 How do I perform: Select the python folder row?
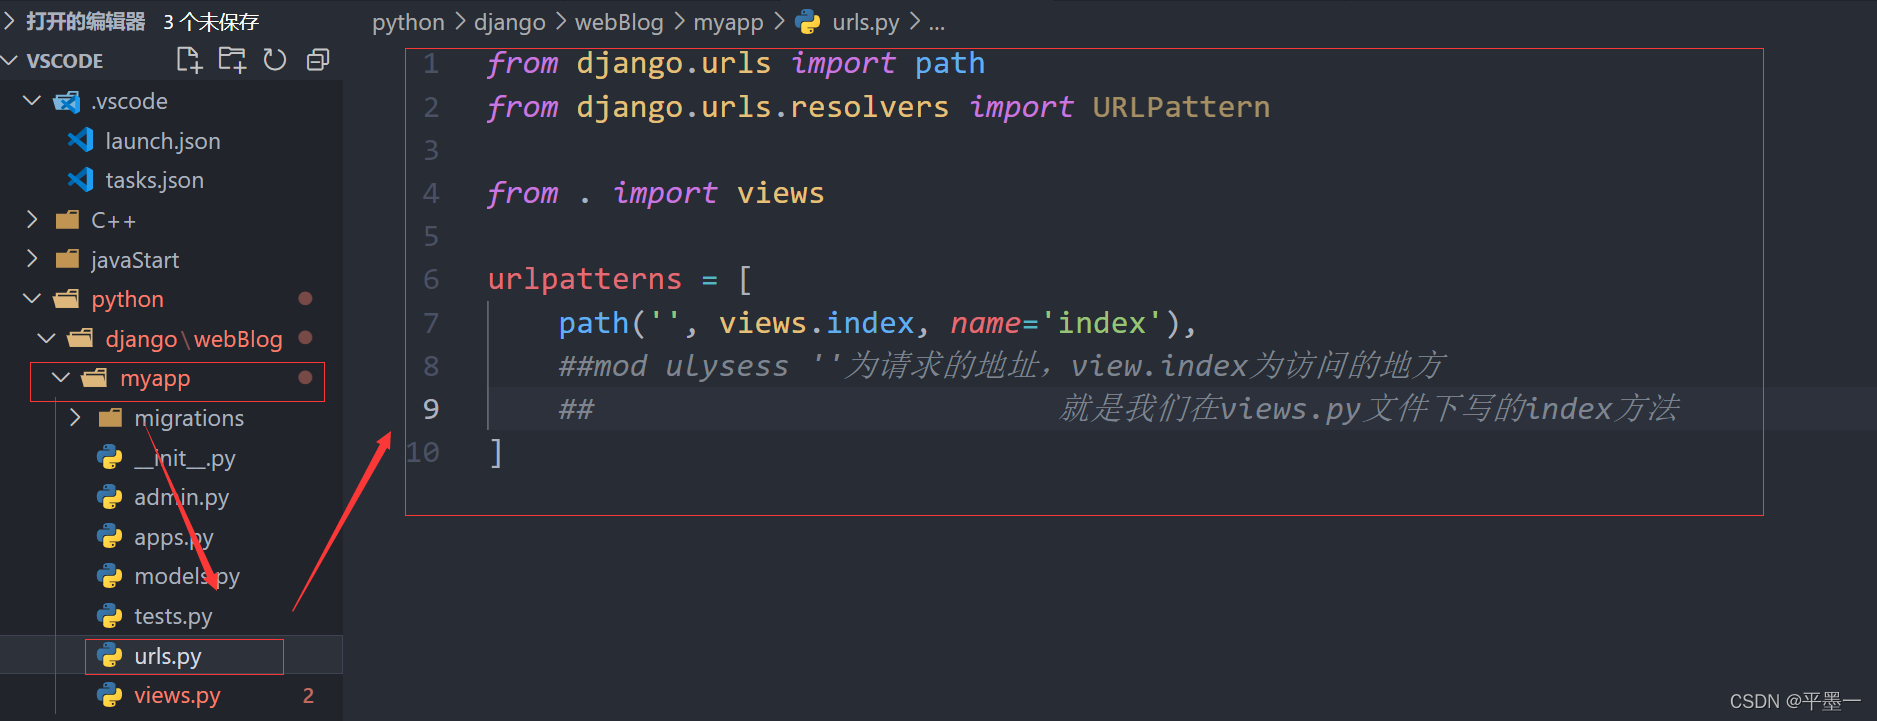click(171, 299)
